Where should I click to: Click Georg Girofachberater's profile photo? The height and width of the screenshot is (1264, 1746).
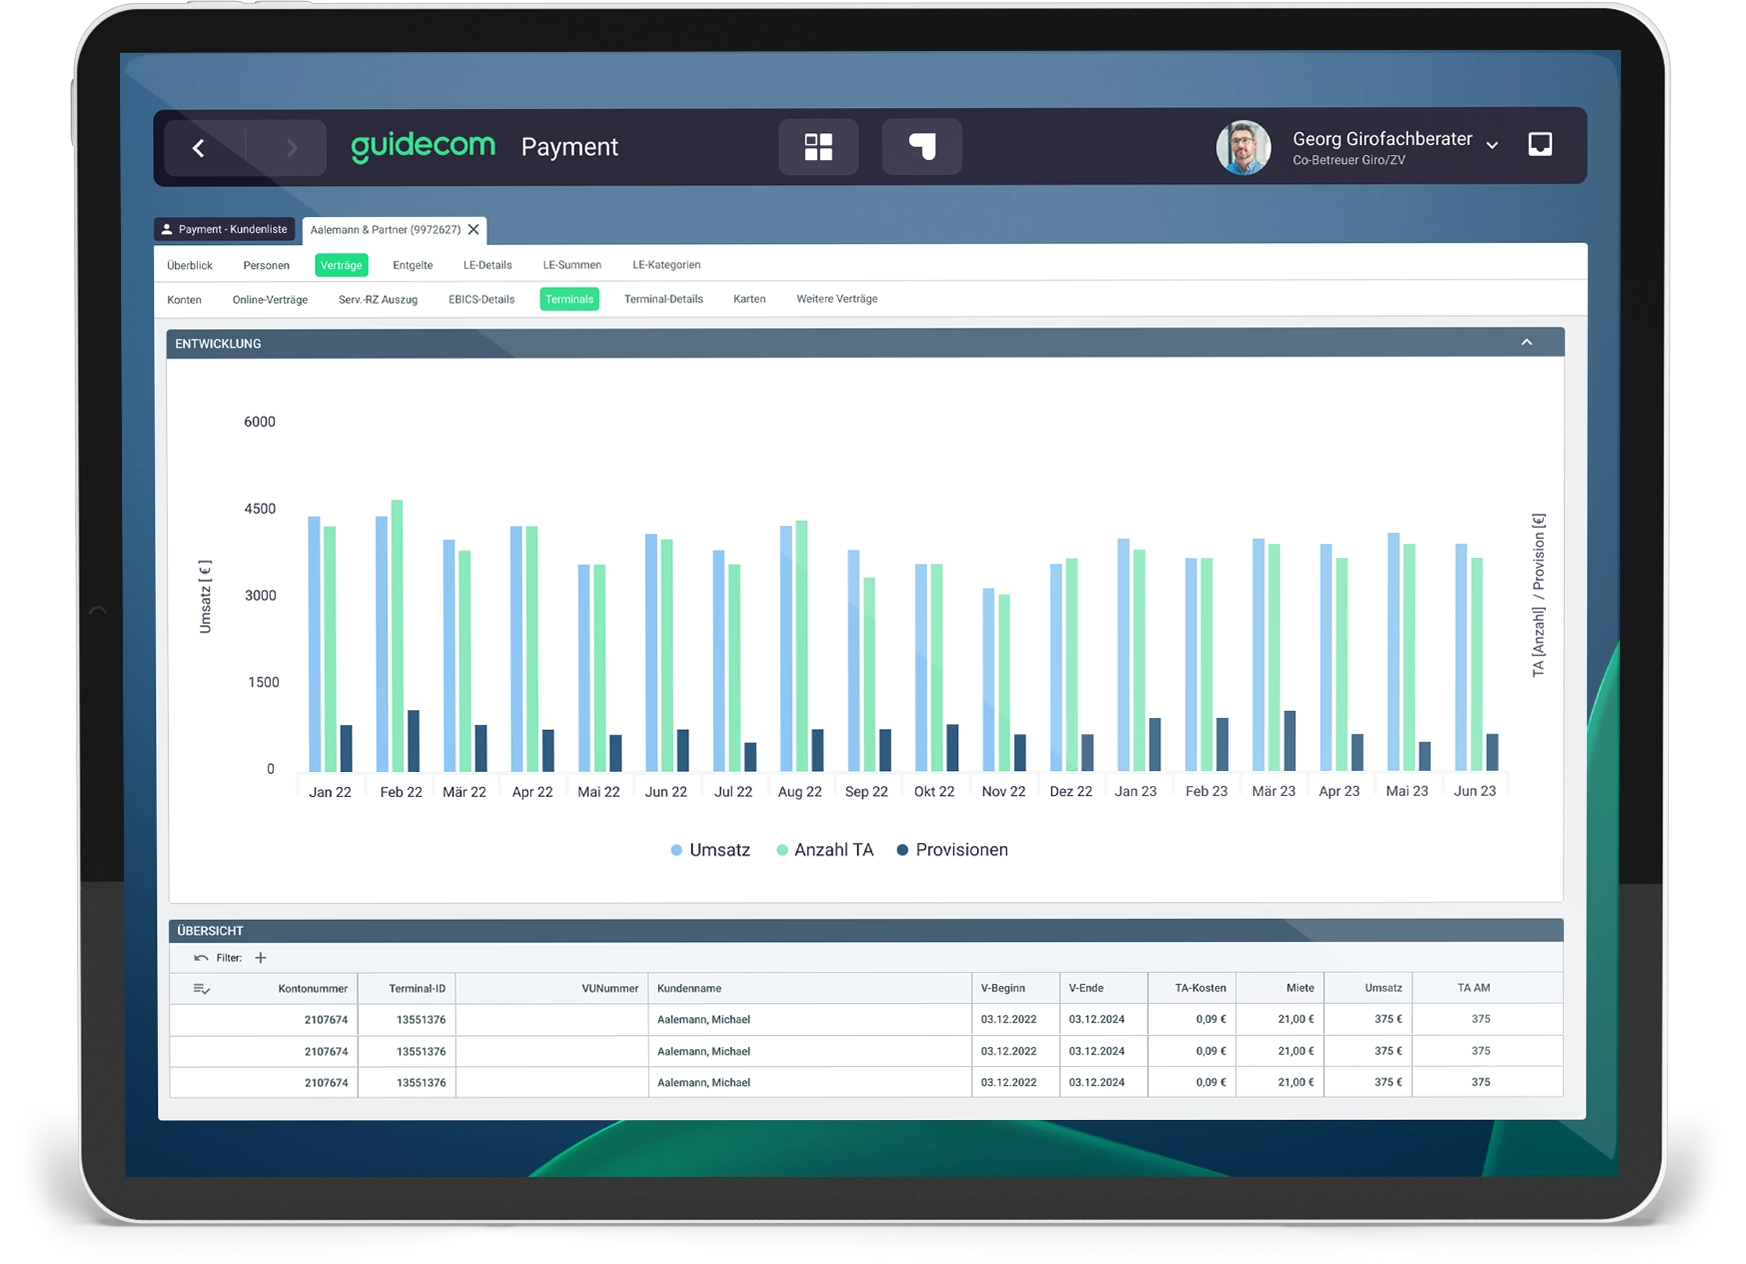1243,147
